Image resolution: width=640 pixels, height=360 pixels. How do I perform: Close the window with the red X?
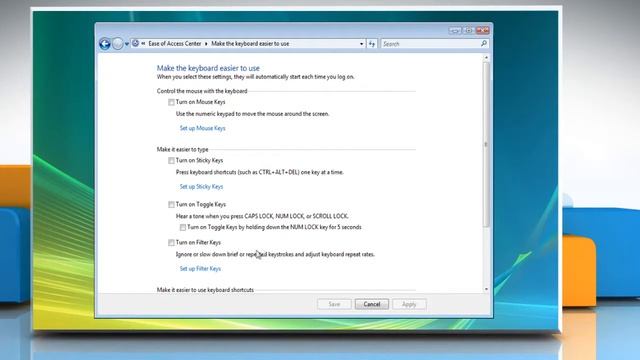click(x=482, y=30)
